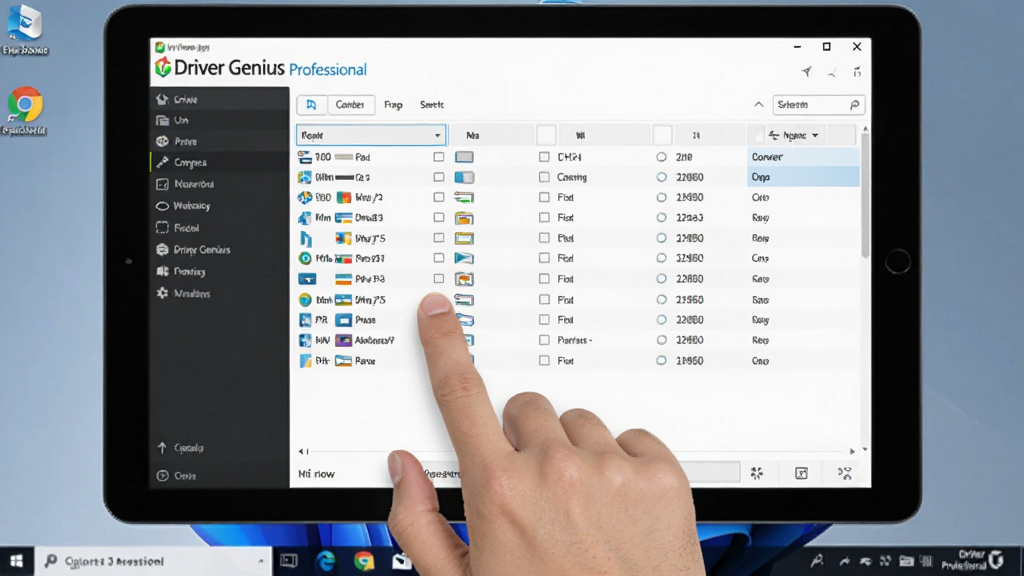Switch to the 'Frap' tab
The image size is (1024, 576).
(393, 104)
